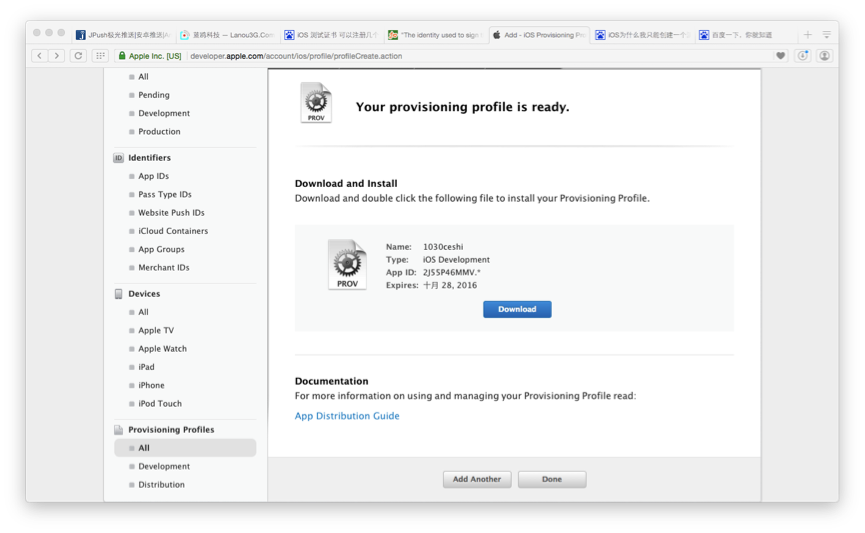Switch to the 'iOS为什么我只能创建一个' tab
This screenshot has width=865, height=533.
point(643,35)
